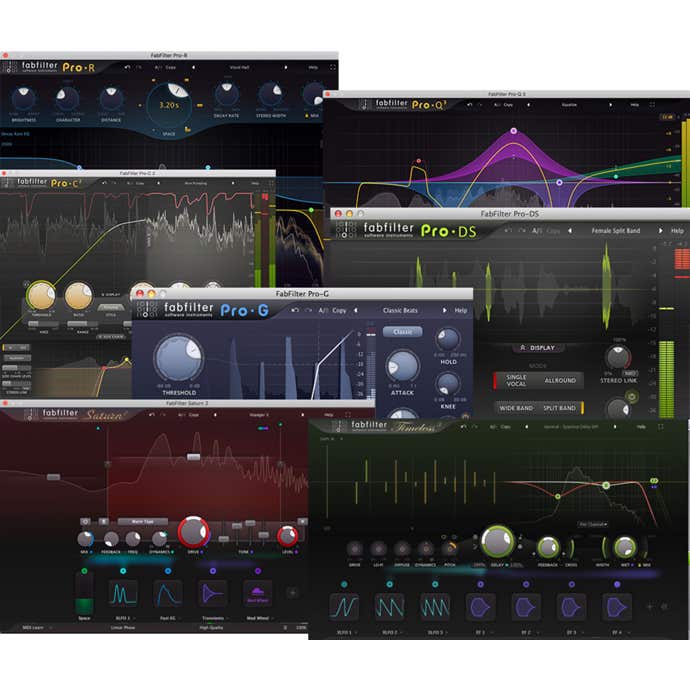Click the Redo arrow in Pro-DS header
The image size is (690, 690).
coord(522,231)
